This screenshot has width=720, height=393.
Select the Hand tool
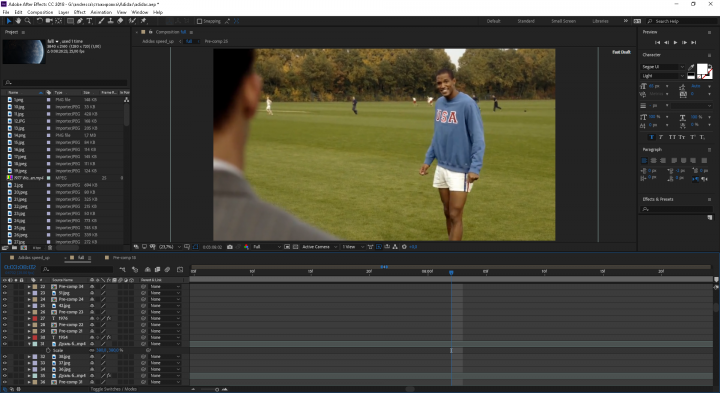pyautogui.click(x=18, y=21)
